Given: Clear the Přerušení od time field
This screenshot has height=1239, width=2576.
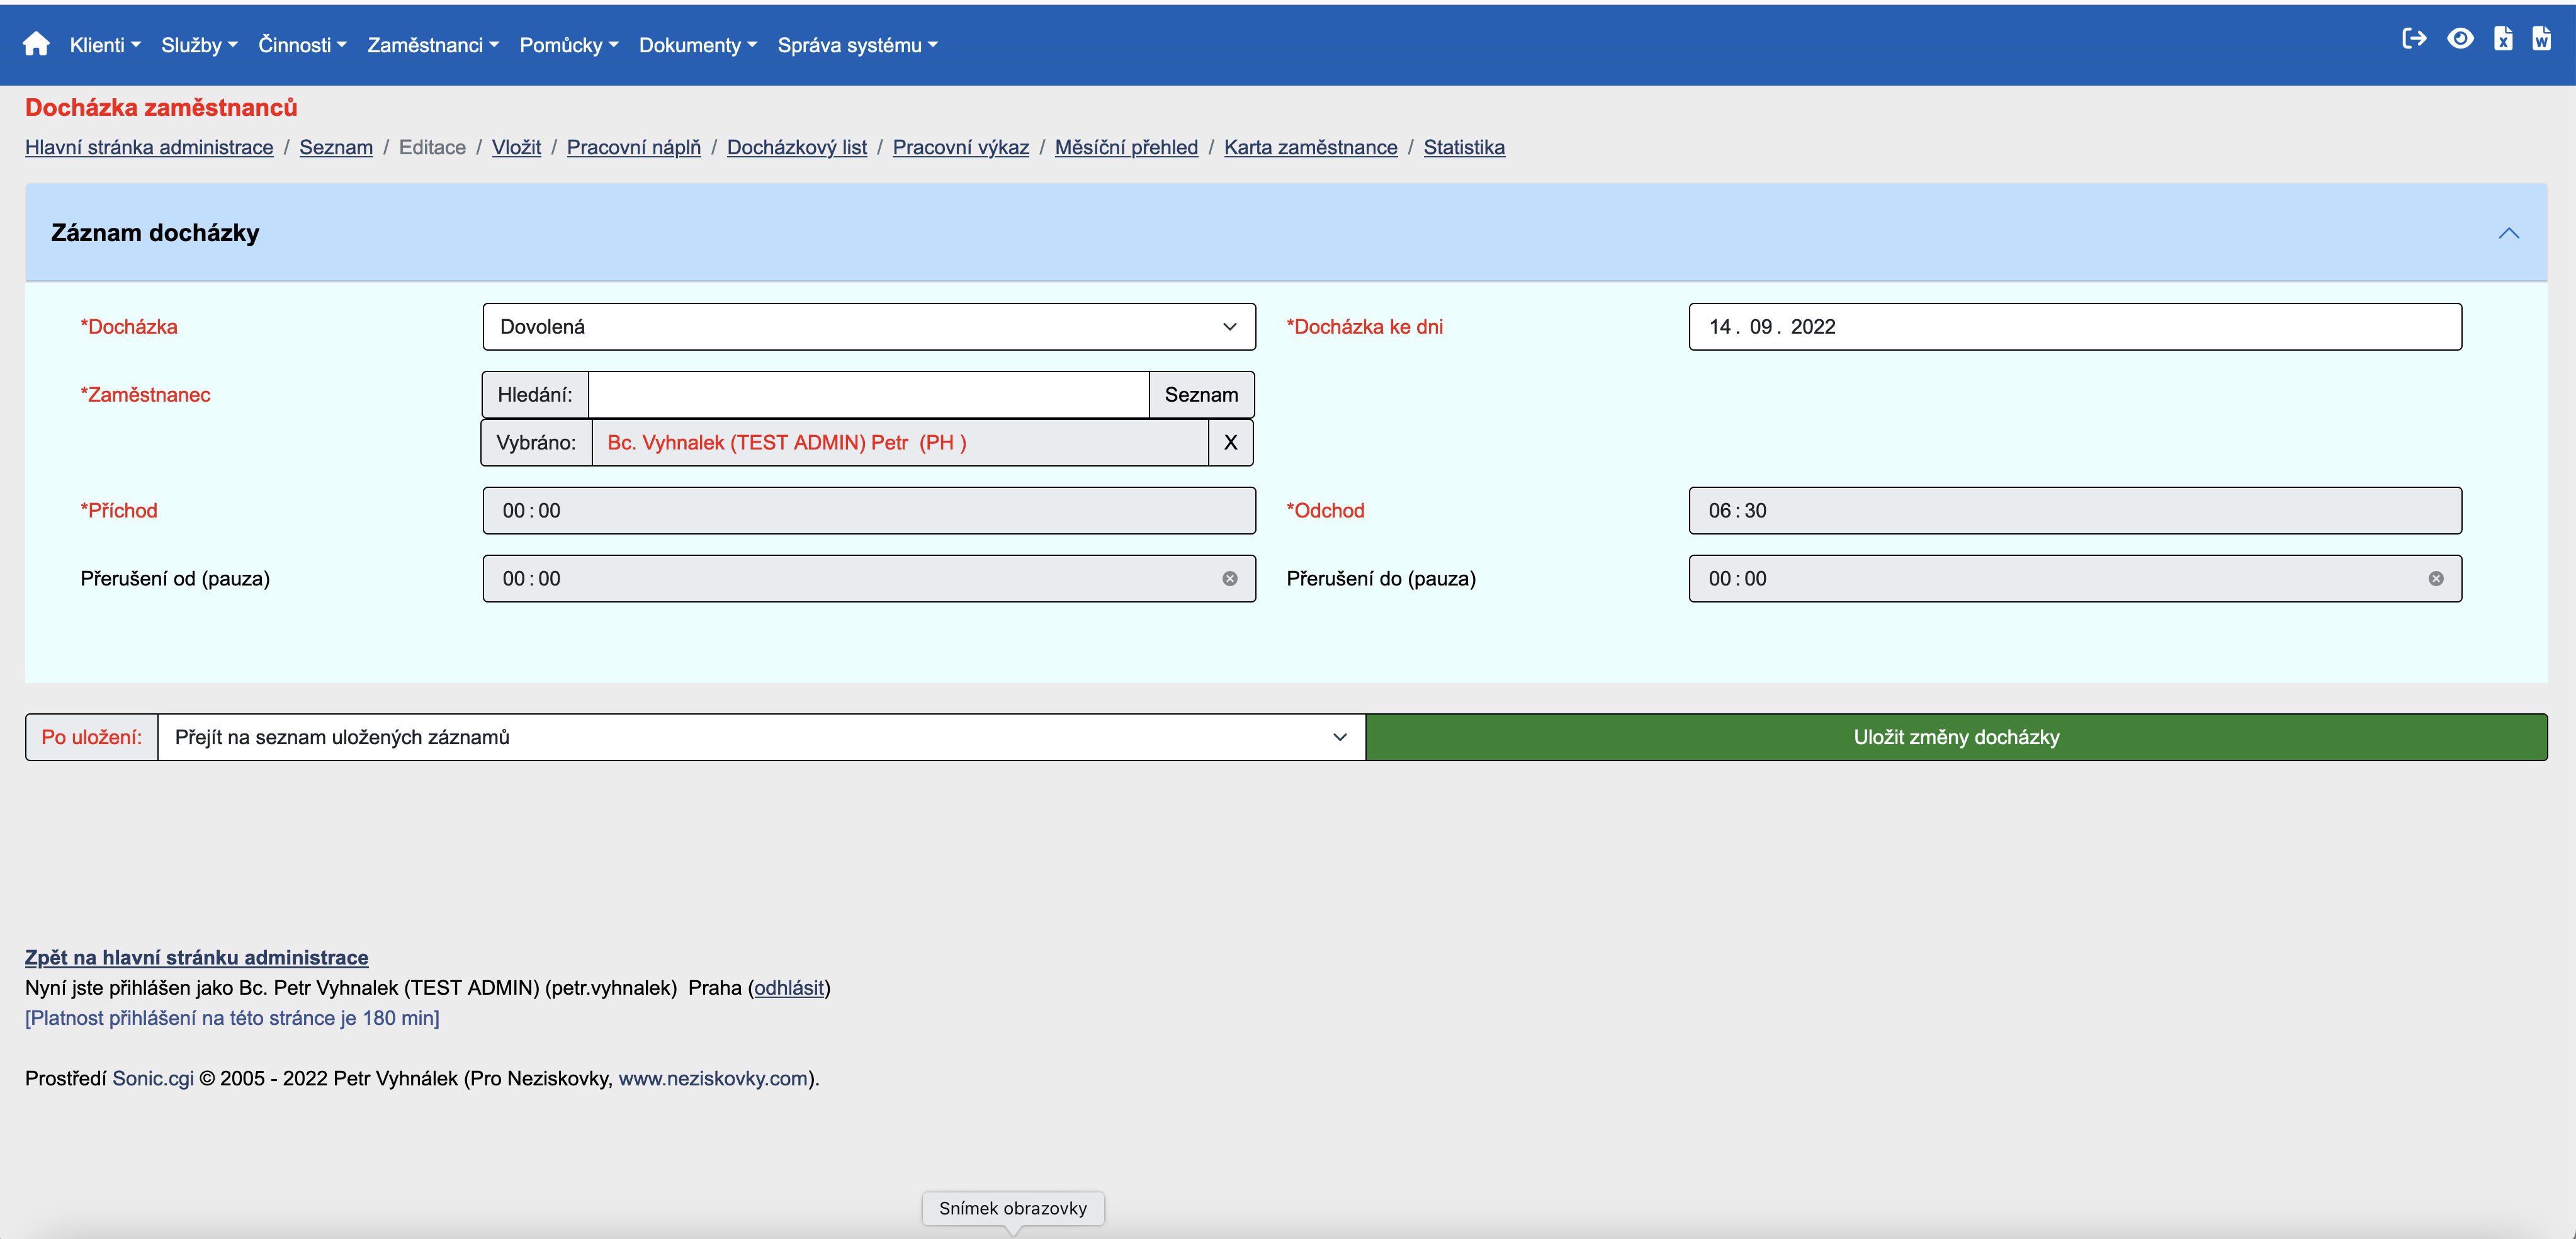Looking at the screenshot, I should pyautogui.click(x=1230, y=579).
